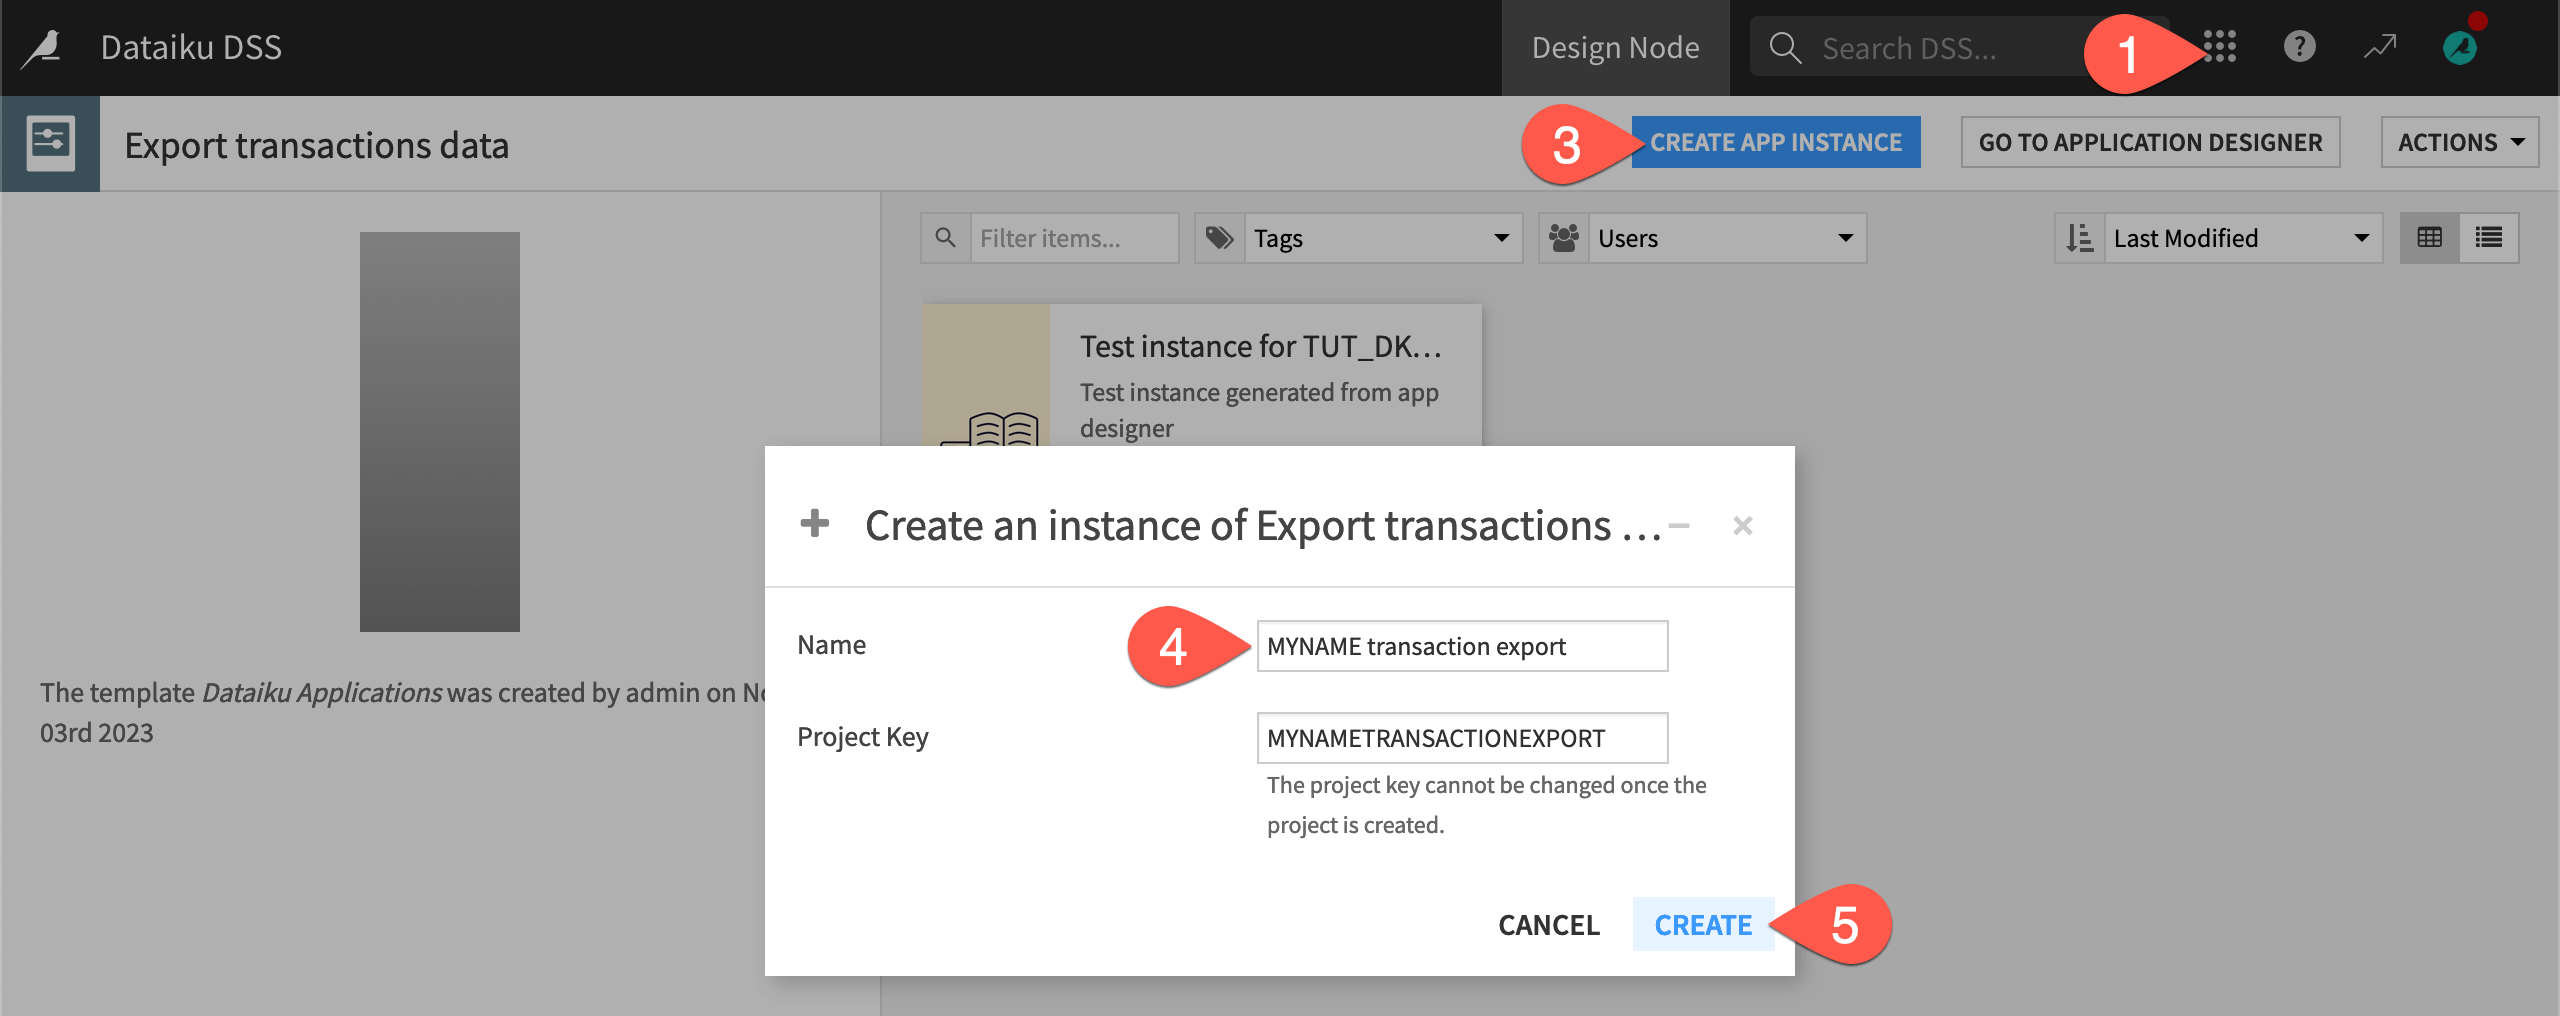Click GO TO APPLICATION DESIGNER
Screen dimensions: 2560x1016
2150,142
